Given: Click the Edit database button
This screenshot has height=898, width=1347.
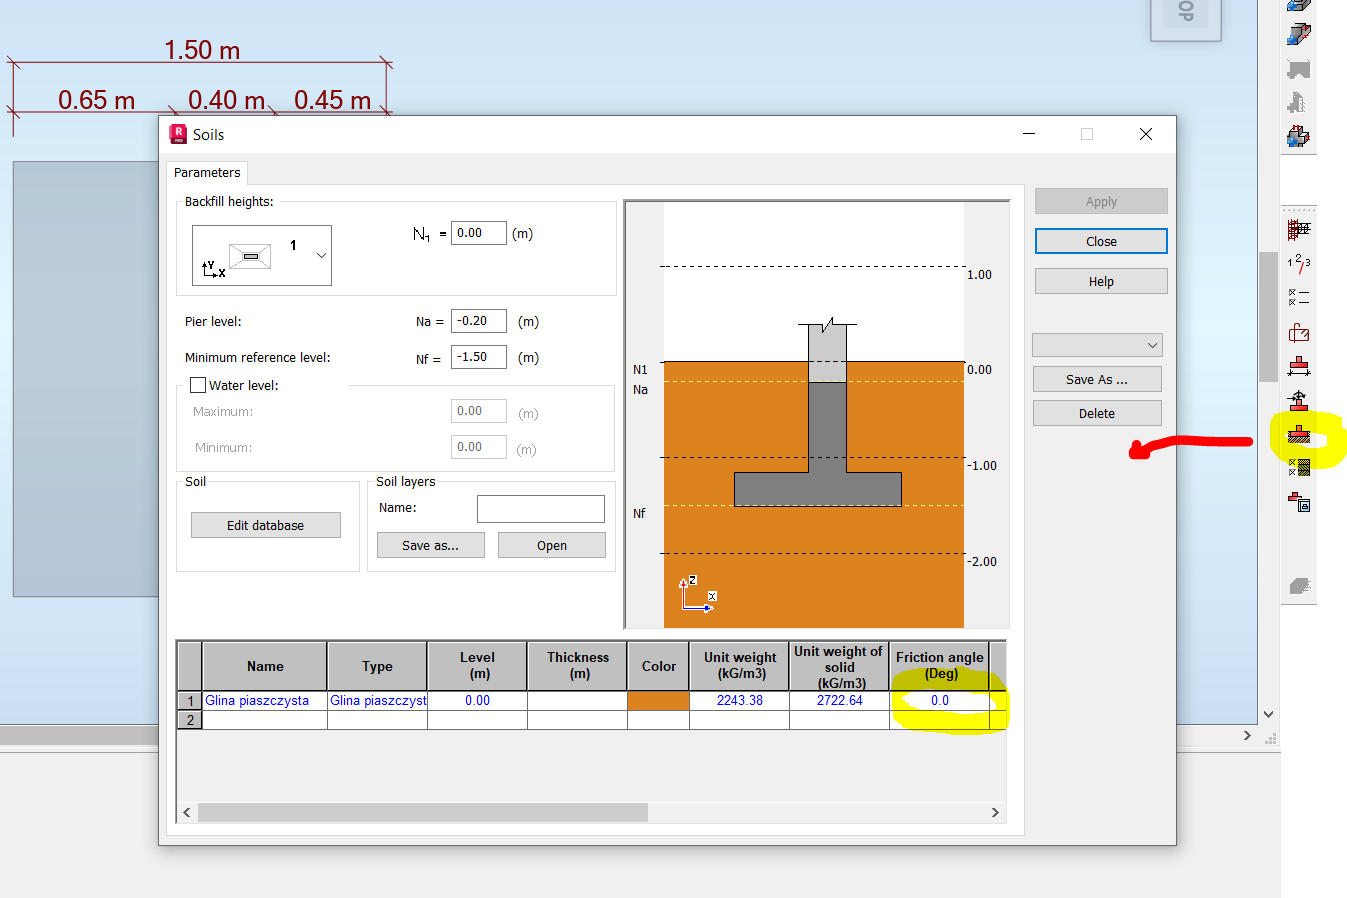Looking at the screenshot, I should pyautogui.click(x=265, y=524).
